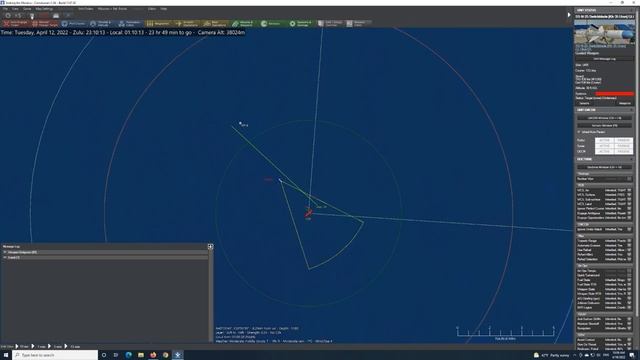Screen dimensions: 640x360
Task: Open the WCS, Submarine dropdown
Action: 629,199
